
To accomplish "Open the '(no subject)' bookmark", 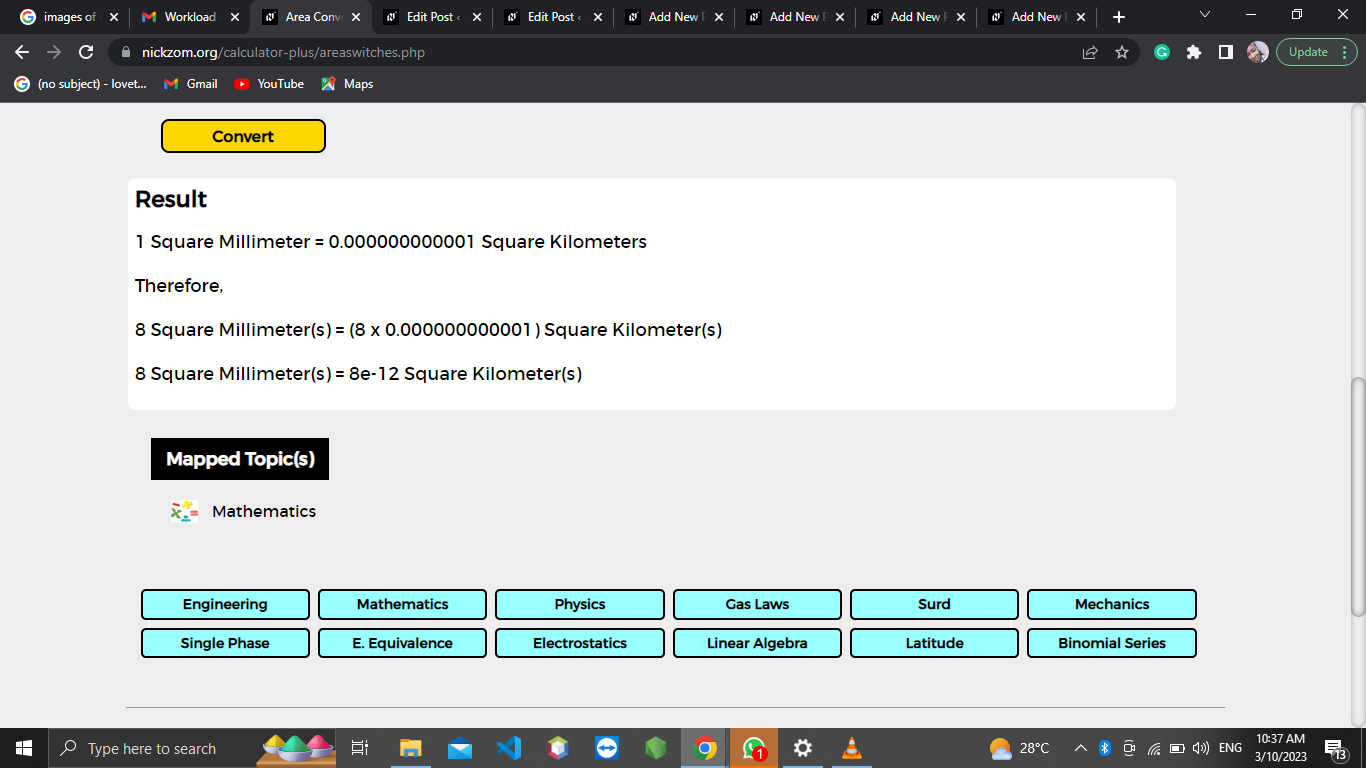I will coord(80,84).
